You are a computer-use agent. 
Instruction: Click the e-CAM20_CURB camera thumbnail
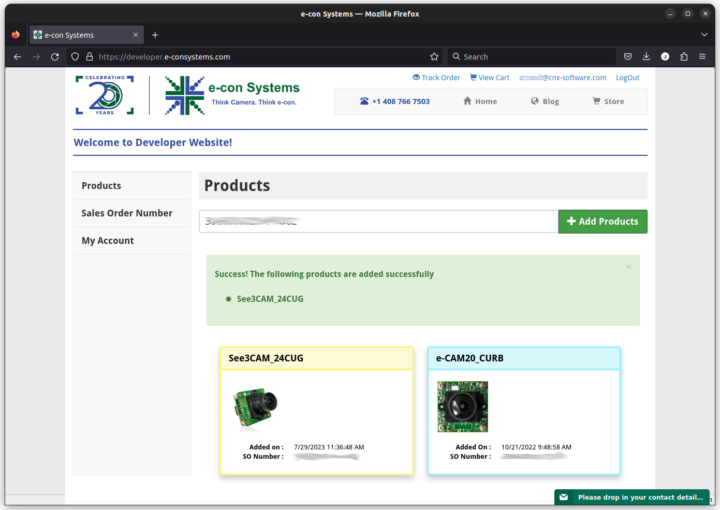pos(462,407)
